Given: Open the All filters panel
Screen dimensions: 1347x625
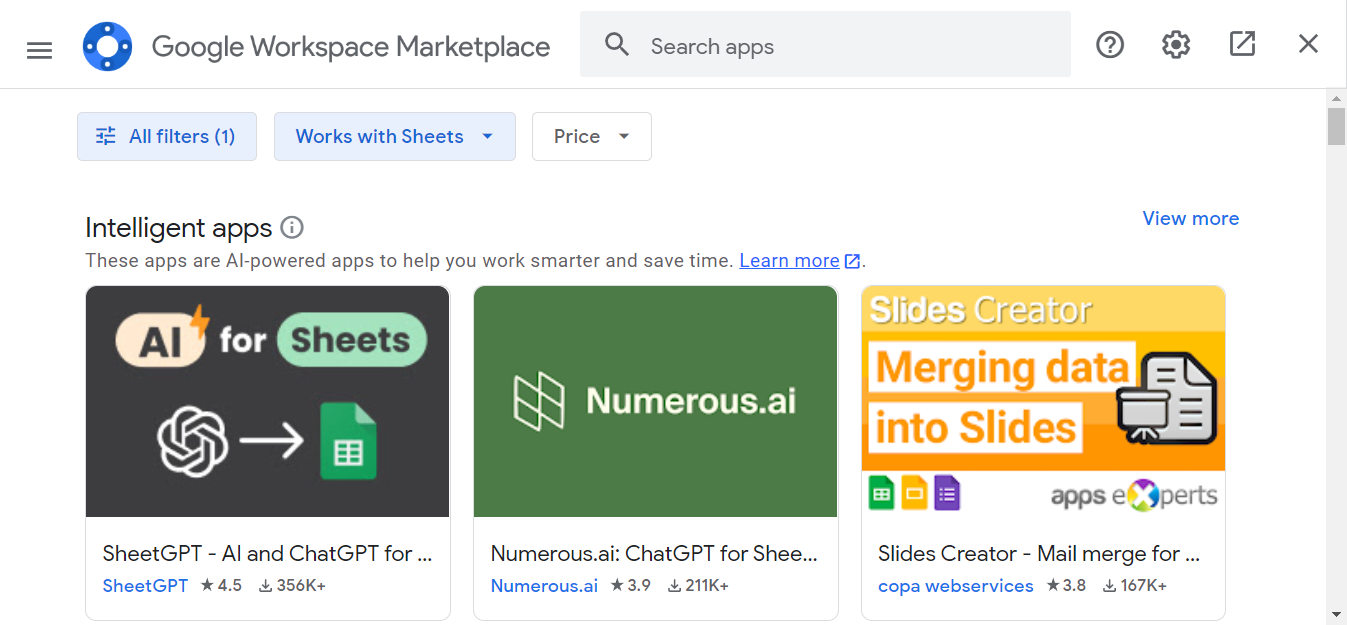Looking at the screenshot, I should pyautogui.click(x=166, y=136).
